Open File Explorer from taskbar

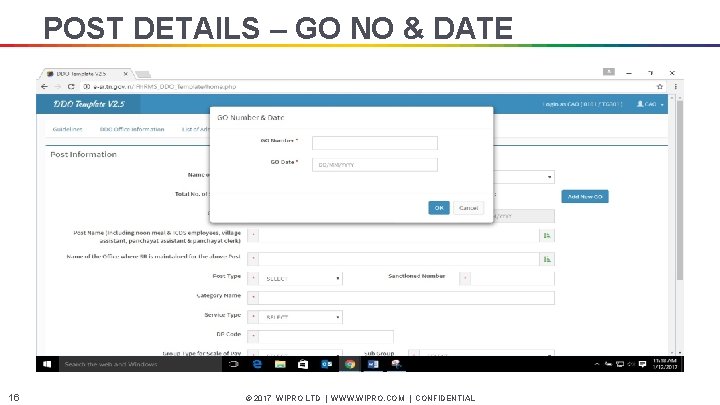coord(280,364)
